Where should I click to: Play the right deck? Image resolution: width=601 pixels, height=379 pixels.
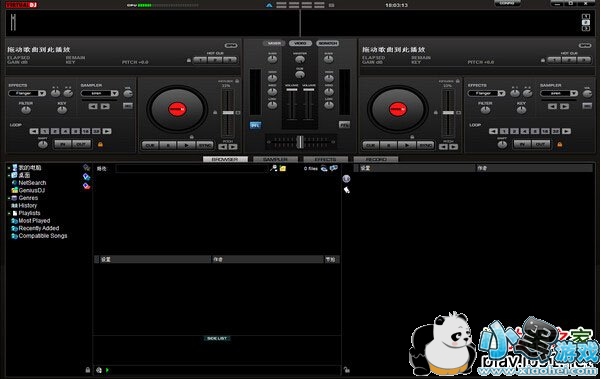pos(407,146)
